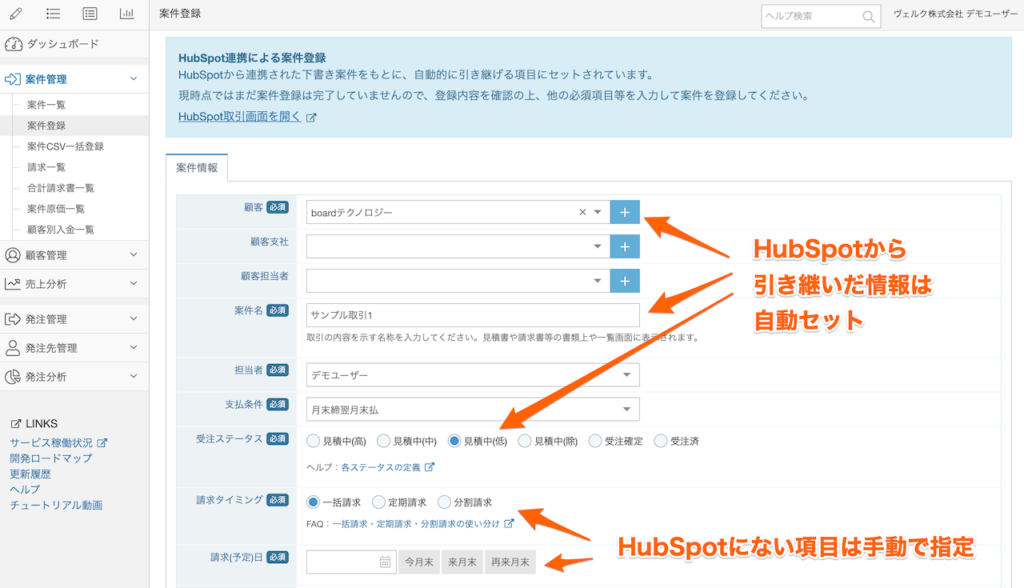Open the 開発ロードマップ link
1024x588 pixels.
point(51,458)
